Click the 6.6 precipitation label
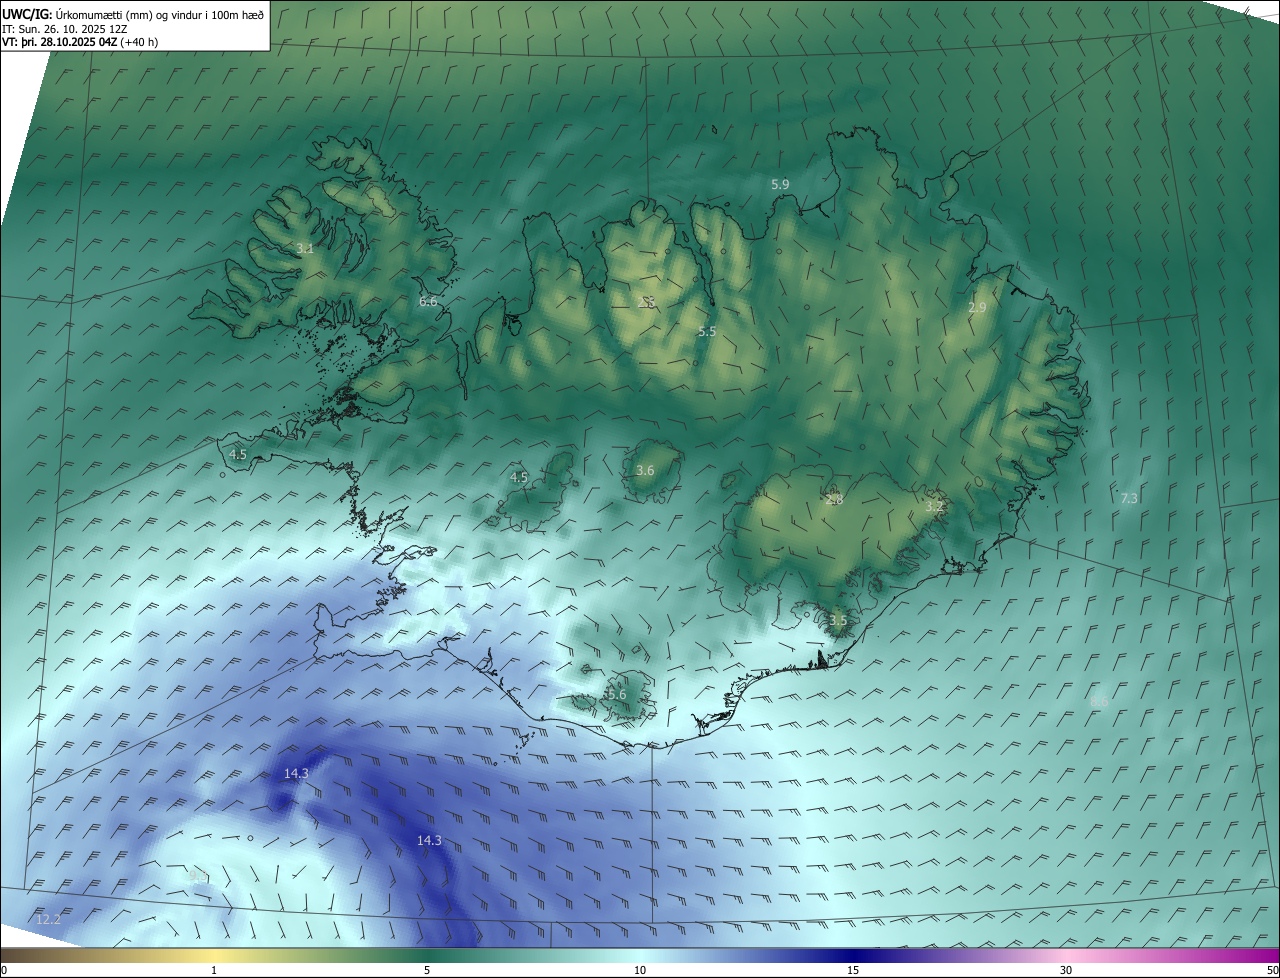This screenshot has width=1280, height=978. coord(428,301)
